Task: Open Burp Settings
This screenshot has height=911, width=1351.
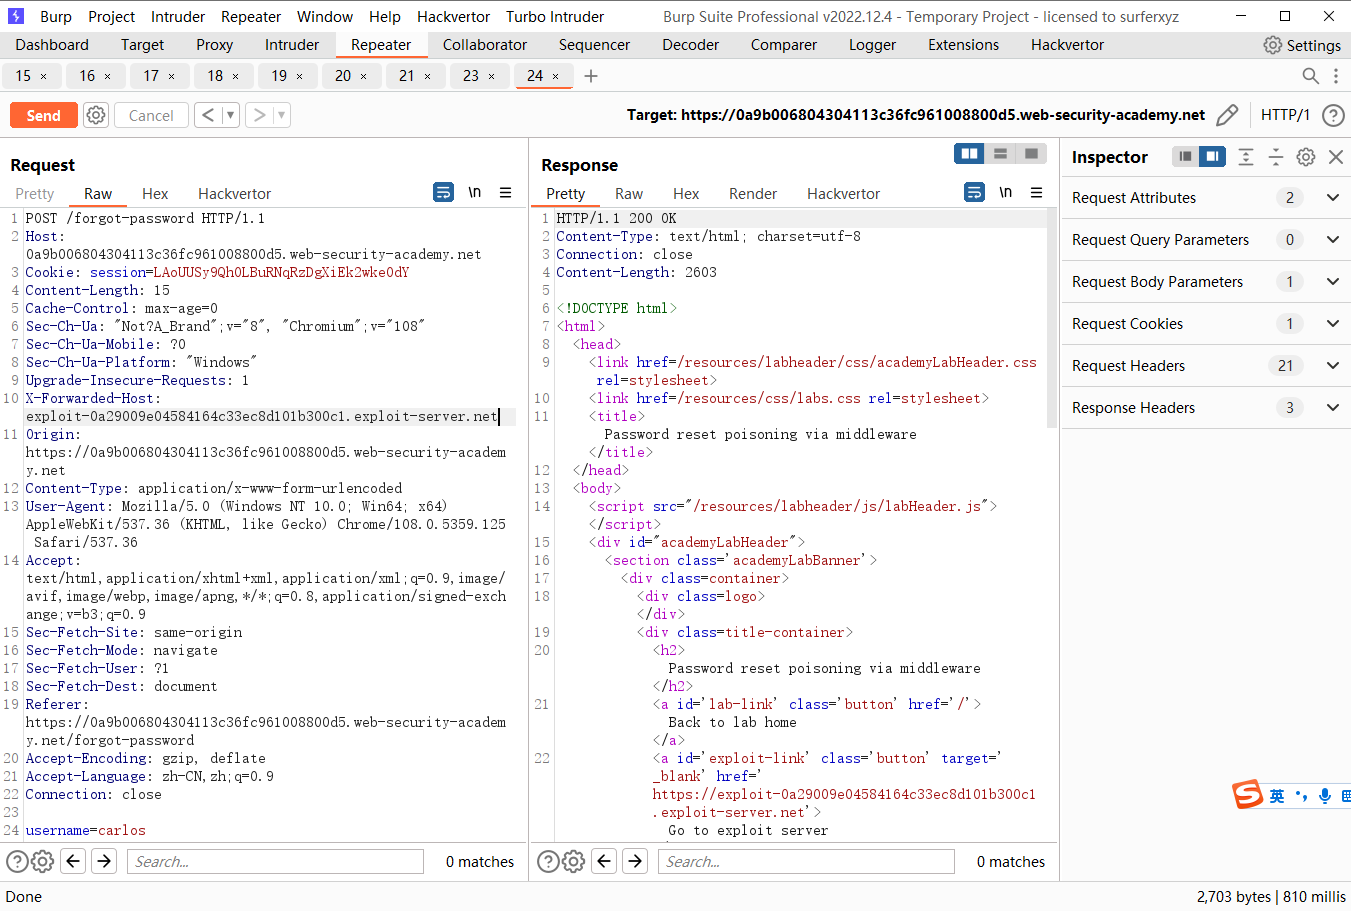Action: pyautogui.click(x=1302, y=45)
